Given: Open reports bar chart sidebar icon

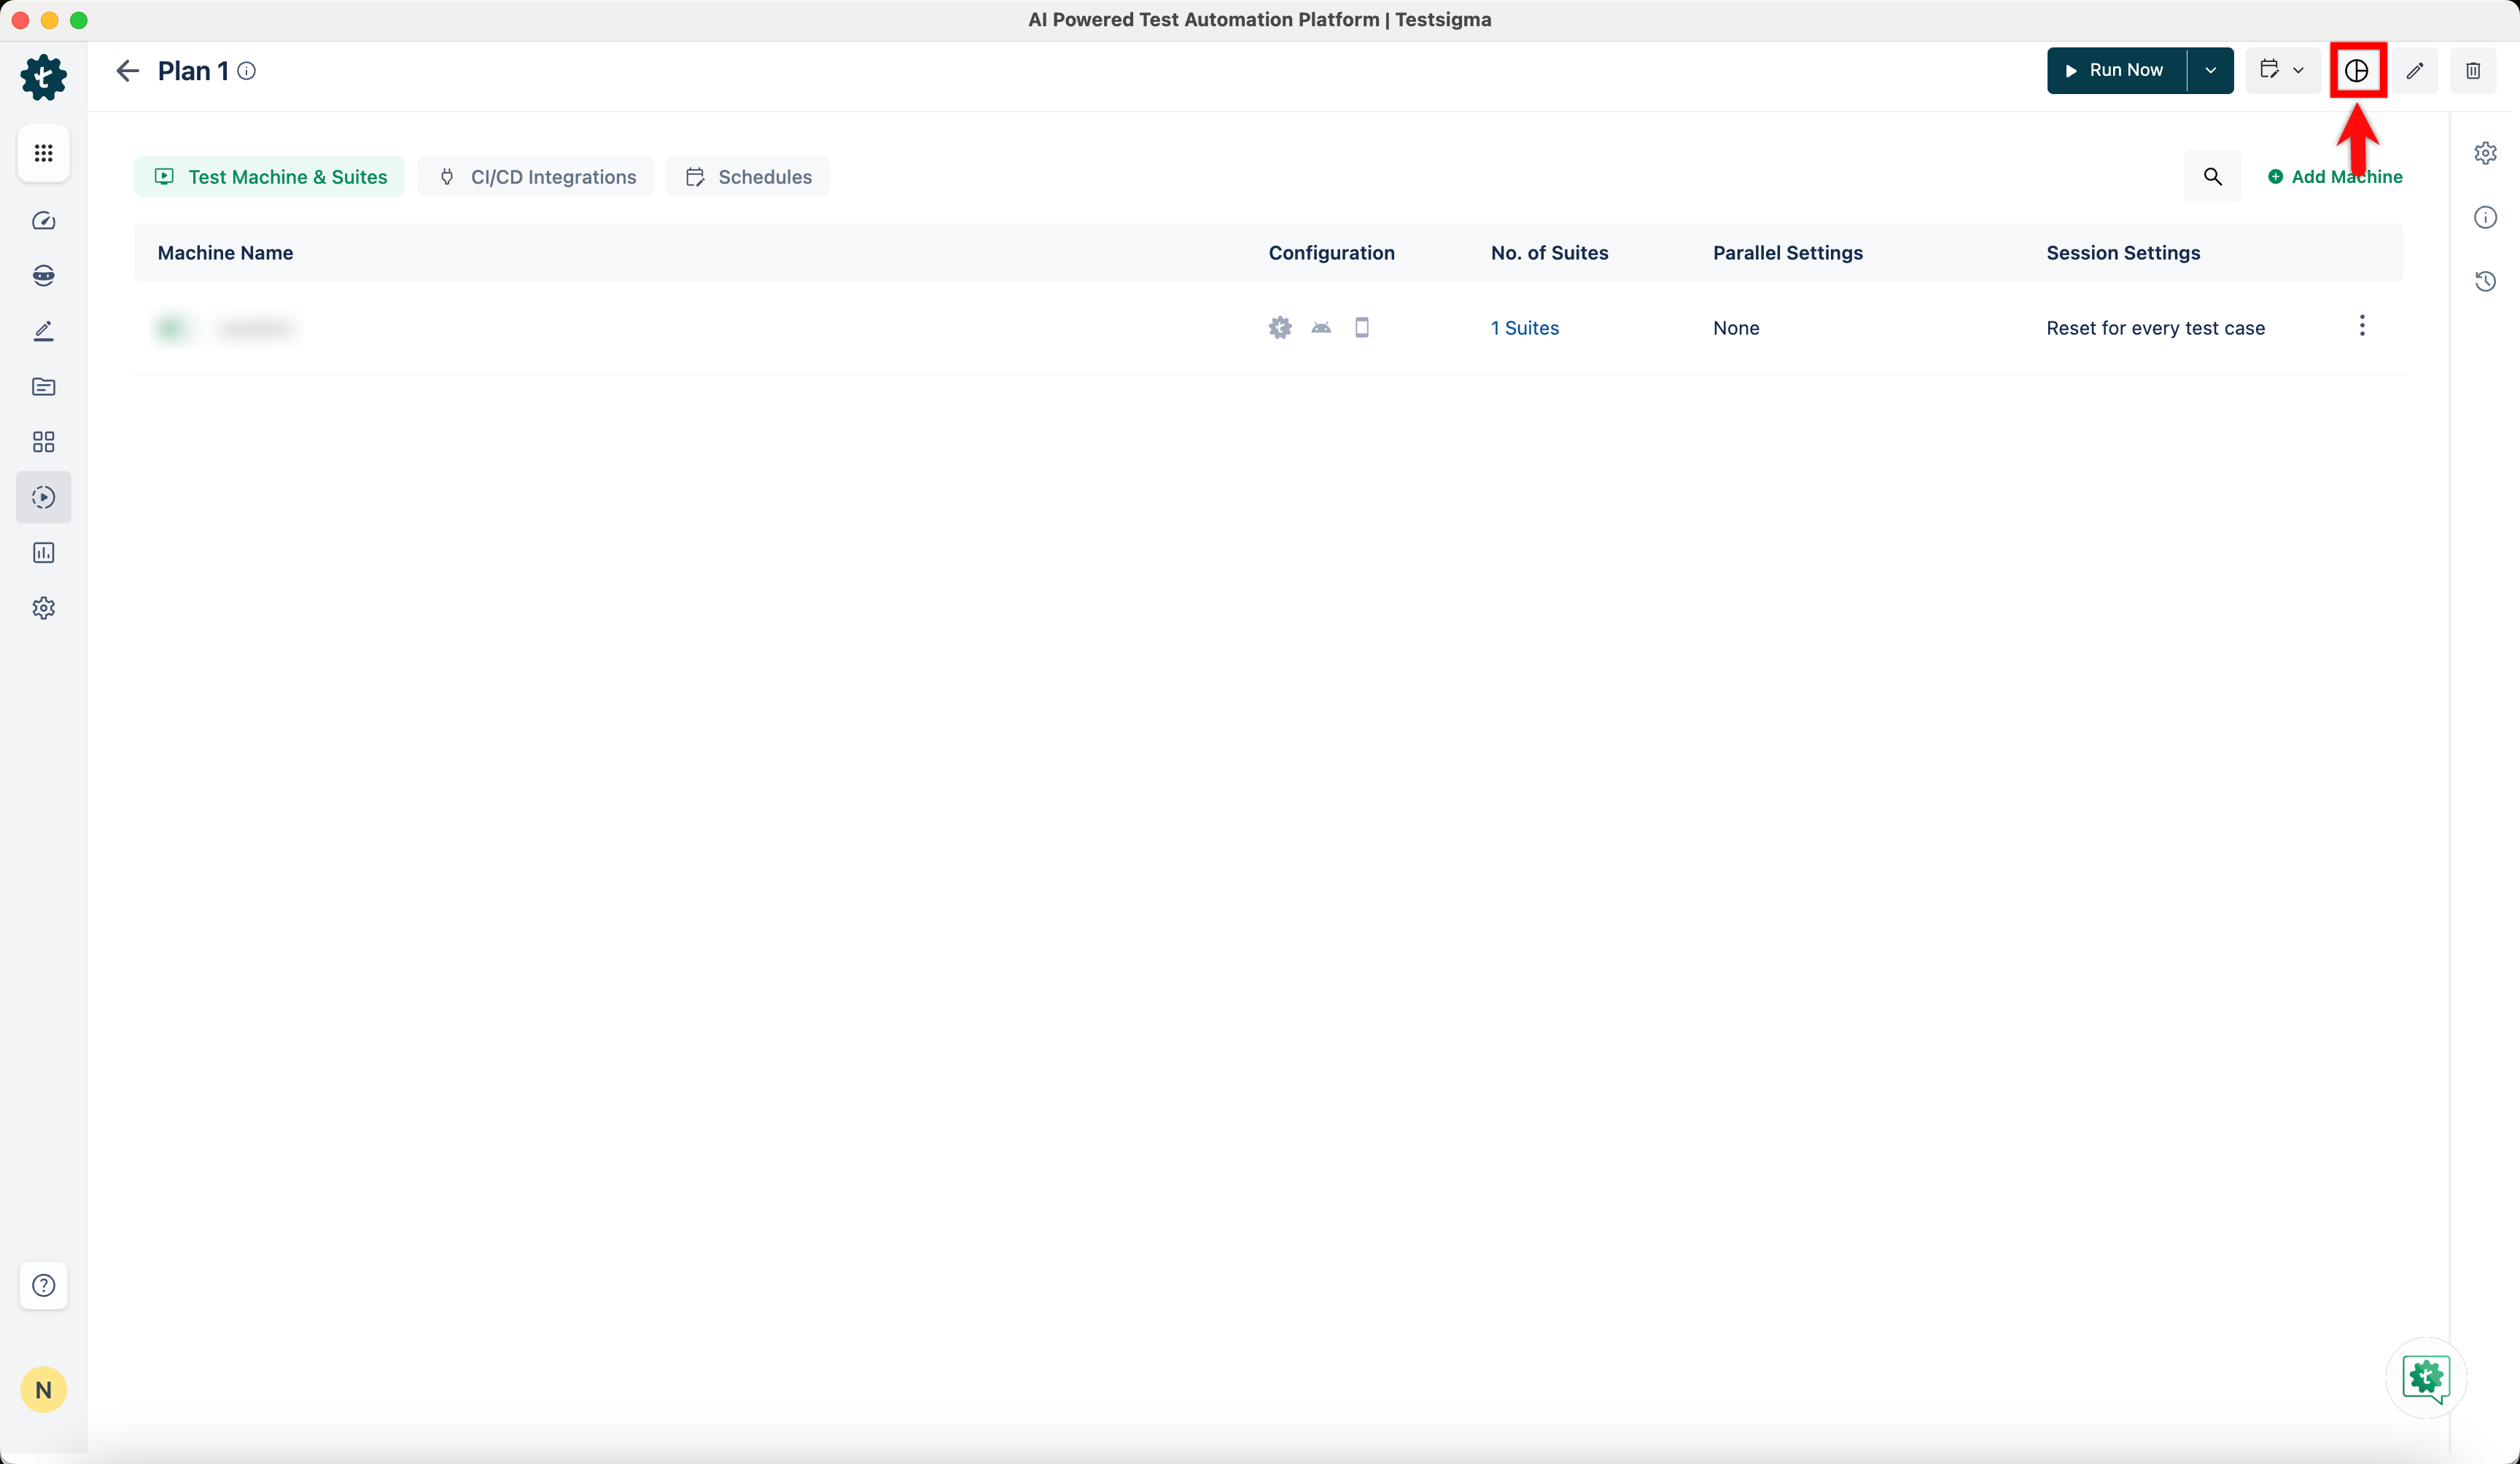Looking at the screenshot, I should coord(43,553).
